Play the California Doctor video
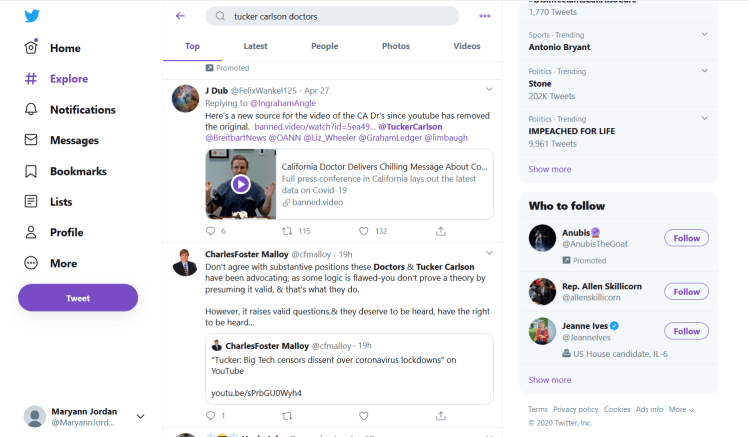The width and height of the screenshot is (749, 437). point(241,184)
